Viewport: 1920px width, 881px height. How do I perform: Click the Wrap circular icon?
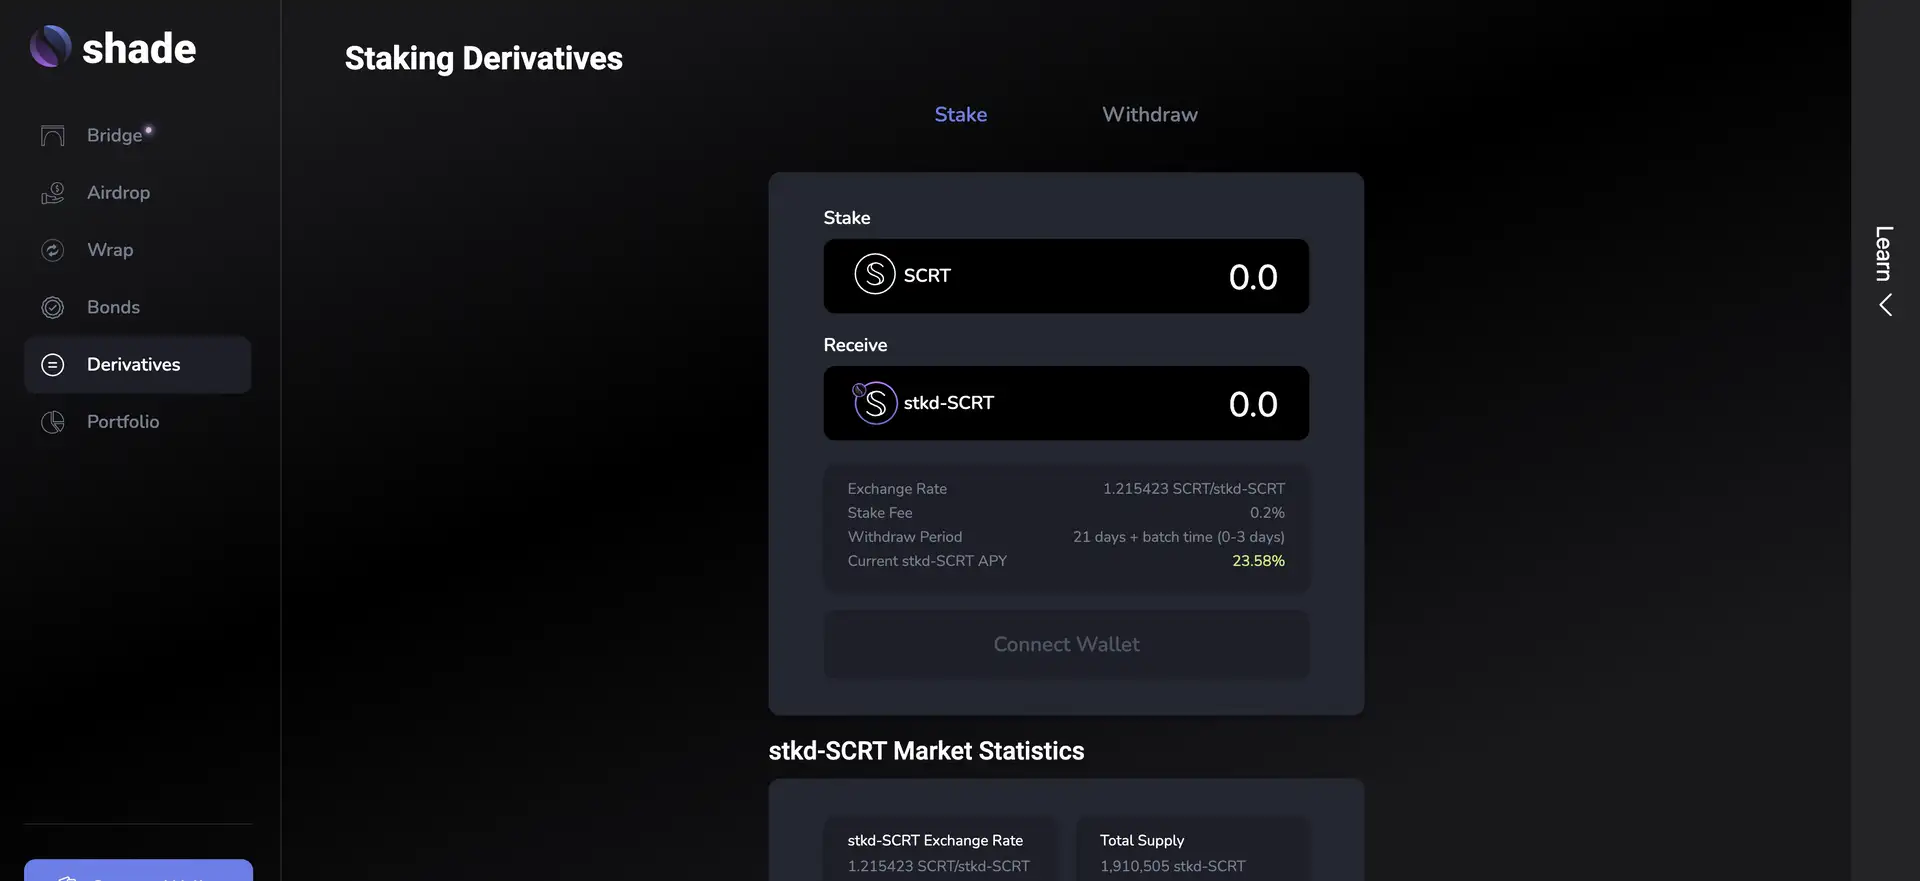pyautogui.click(x=53, y=250)
